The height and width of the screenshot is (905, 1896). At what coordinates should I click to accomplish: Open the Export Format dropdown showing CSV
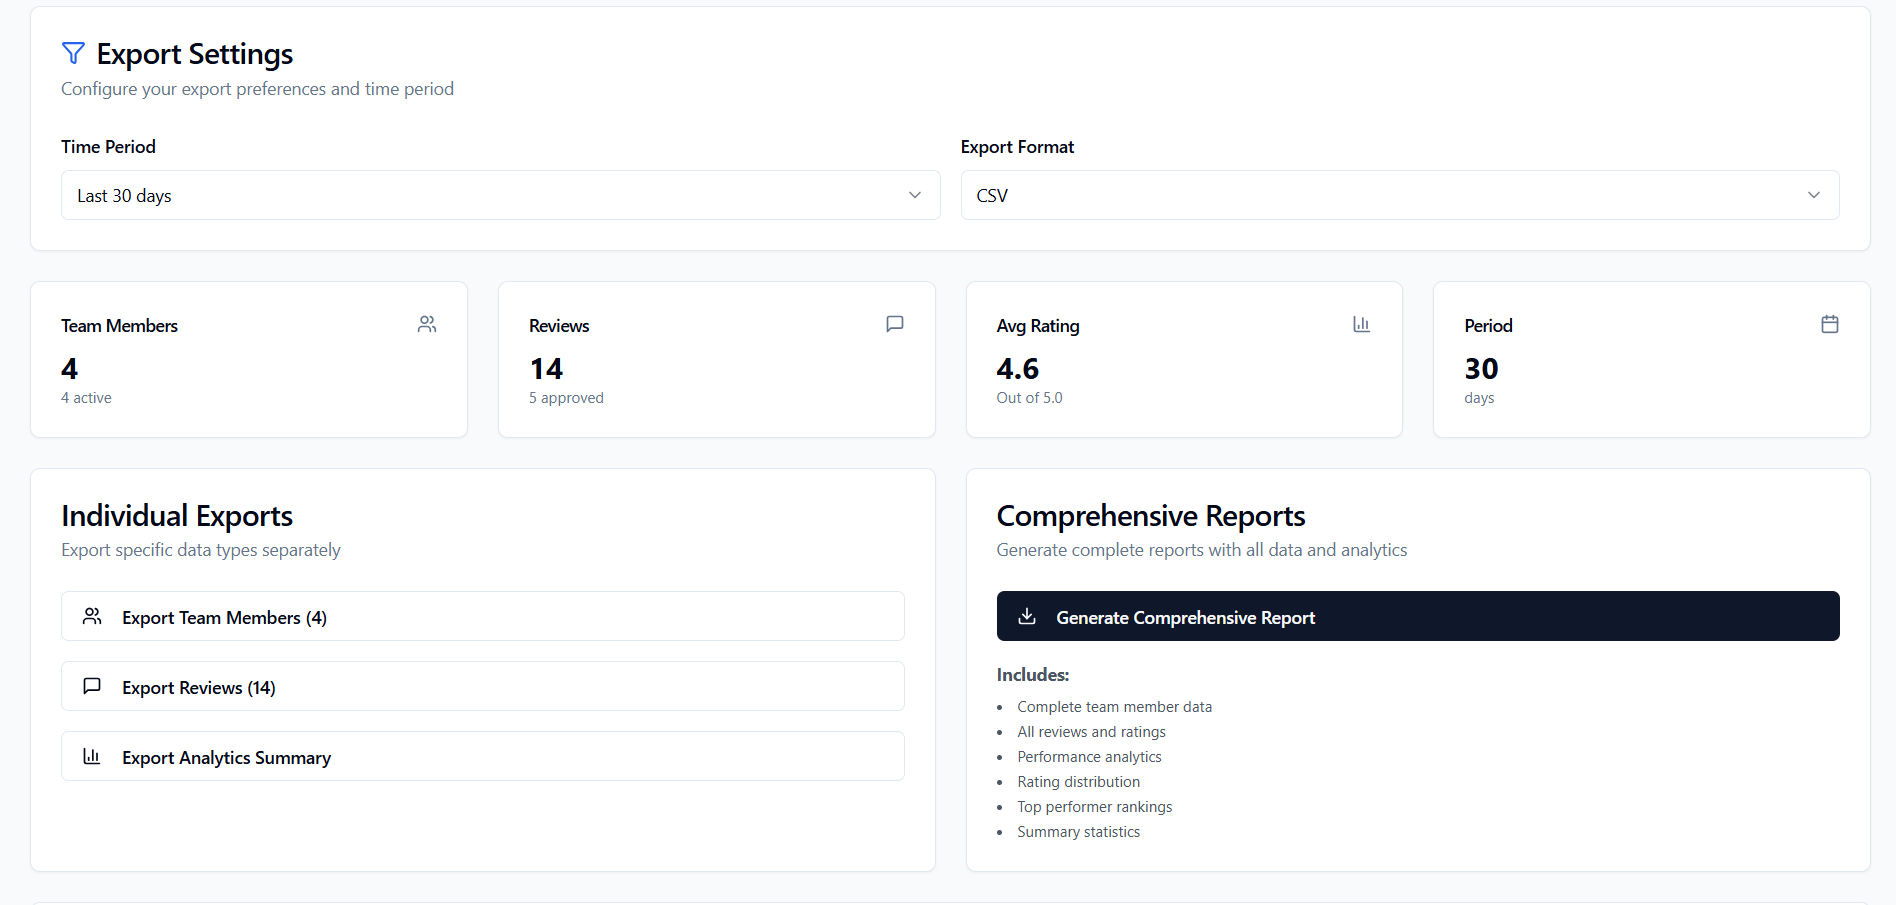[1399, 195]
